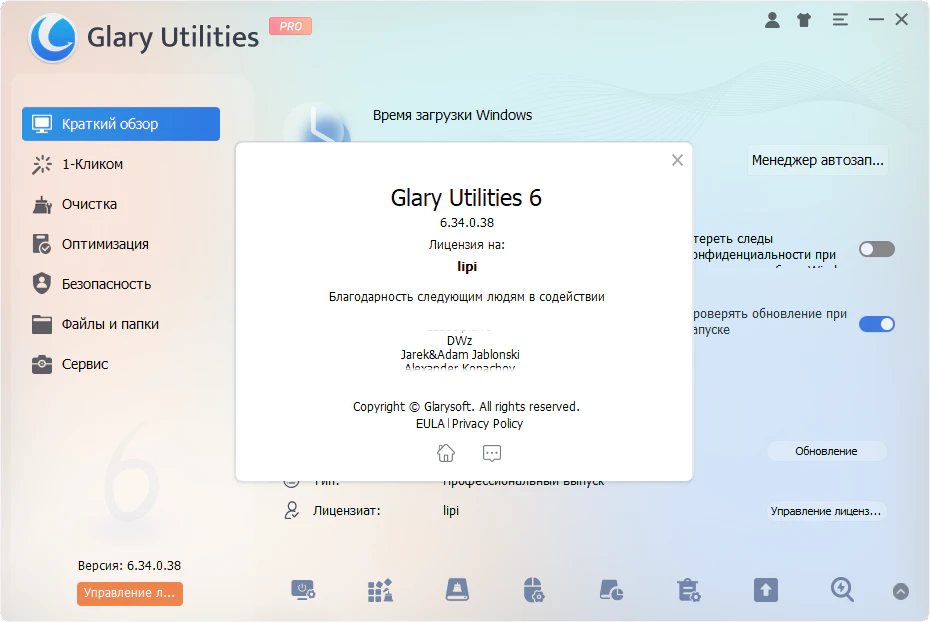
Task: Open the skin theme shirt icon
Action: coord(805,20)
